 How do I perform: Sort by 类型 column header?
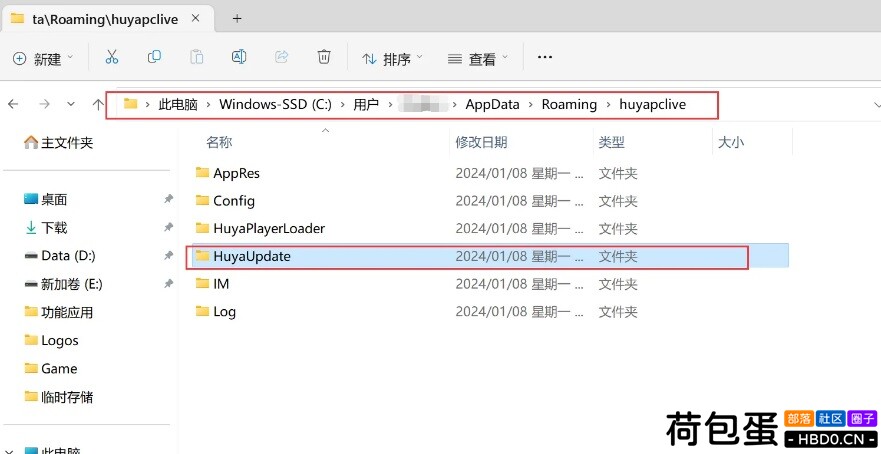[611, 142]
